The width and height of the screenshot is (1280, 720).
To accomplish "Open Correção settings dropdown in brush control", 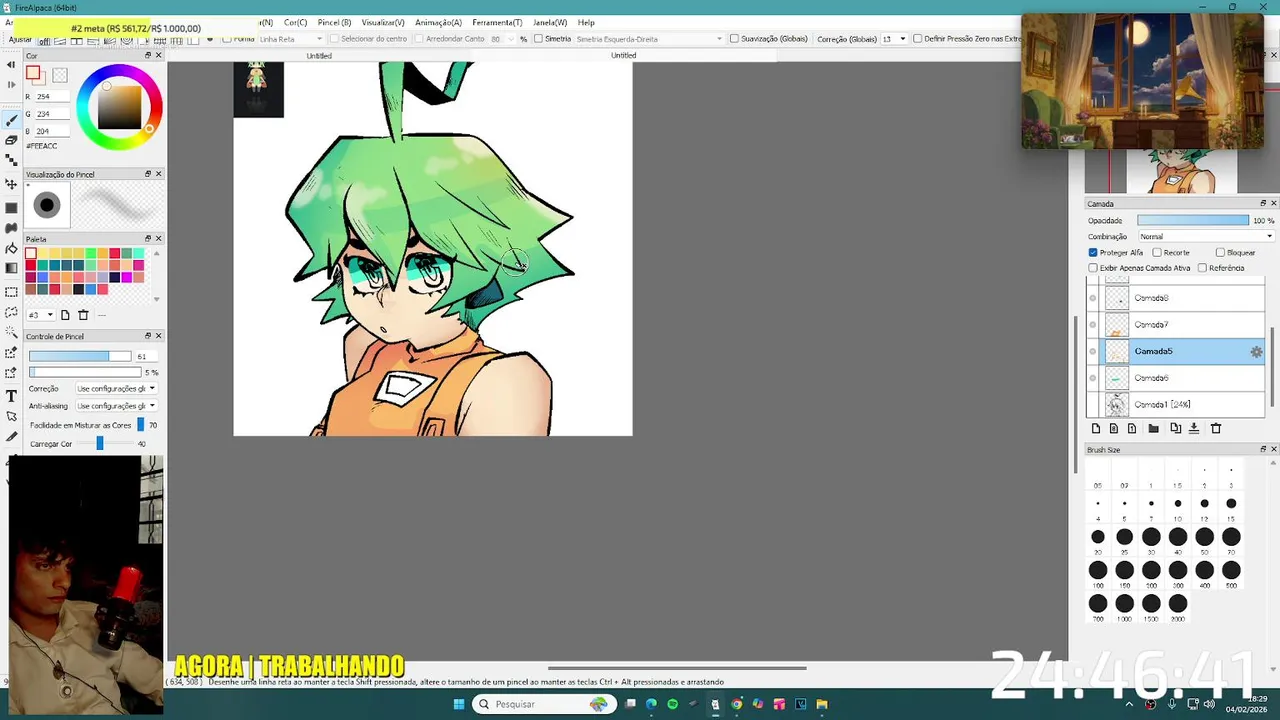I will (116, 388).
